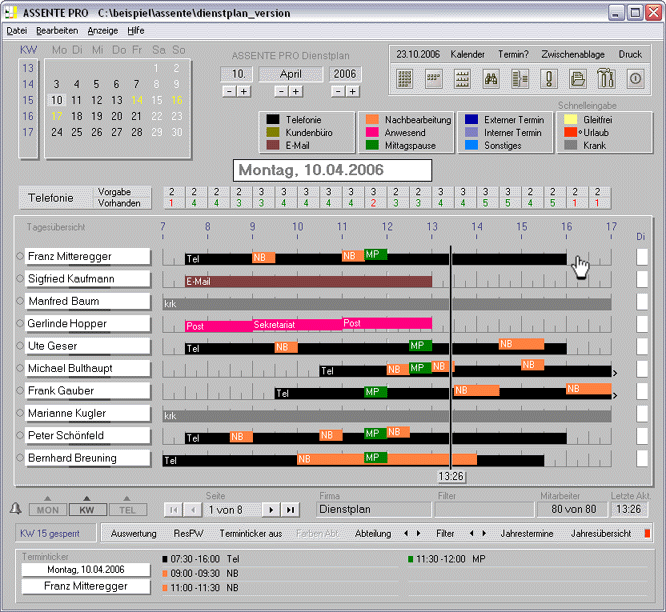The width and height of the screenshot is (666, 612).
Task: Decrease year with minus under 2006
Action: tap(338, 91)
